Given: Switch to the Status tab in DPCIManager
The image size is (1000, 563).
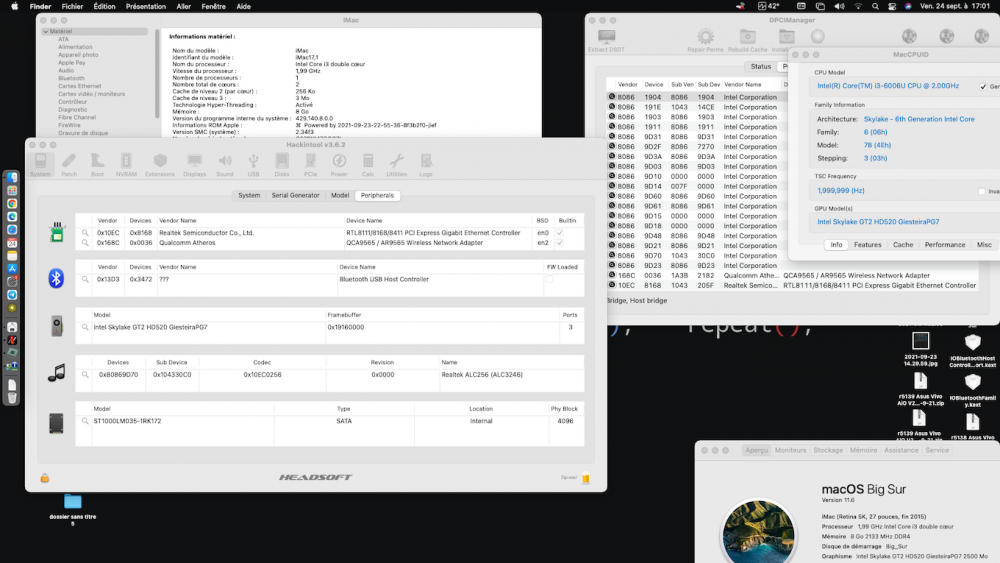Looking at the screenshot, I should [760, 66].
